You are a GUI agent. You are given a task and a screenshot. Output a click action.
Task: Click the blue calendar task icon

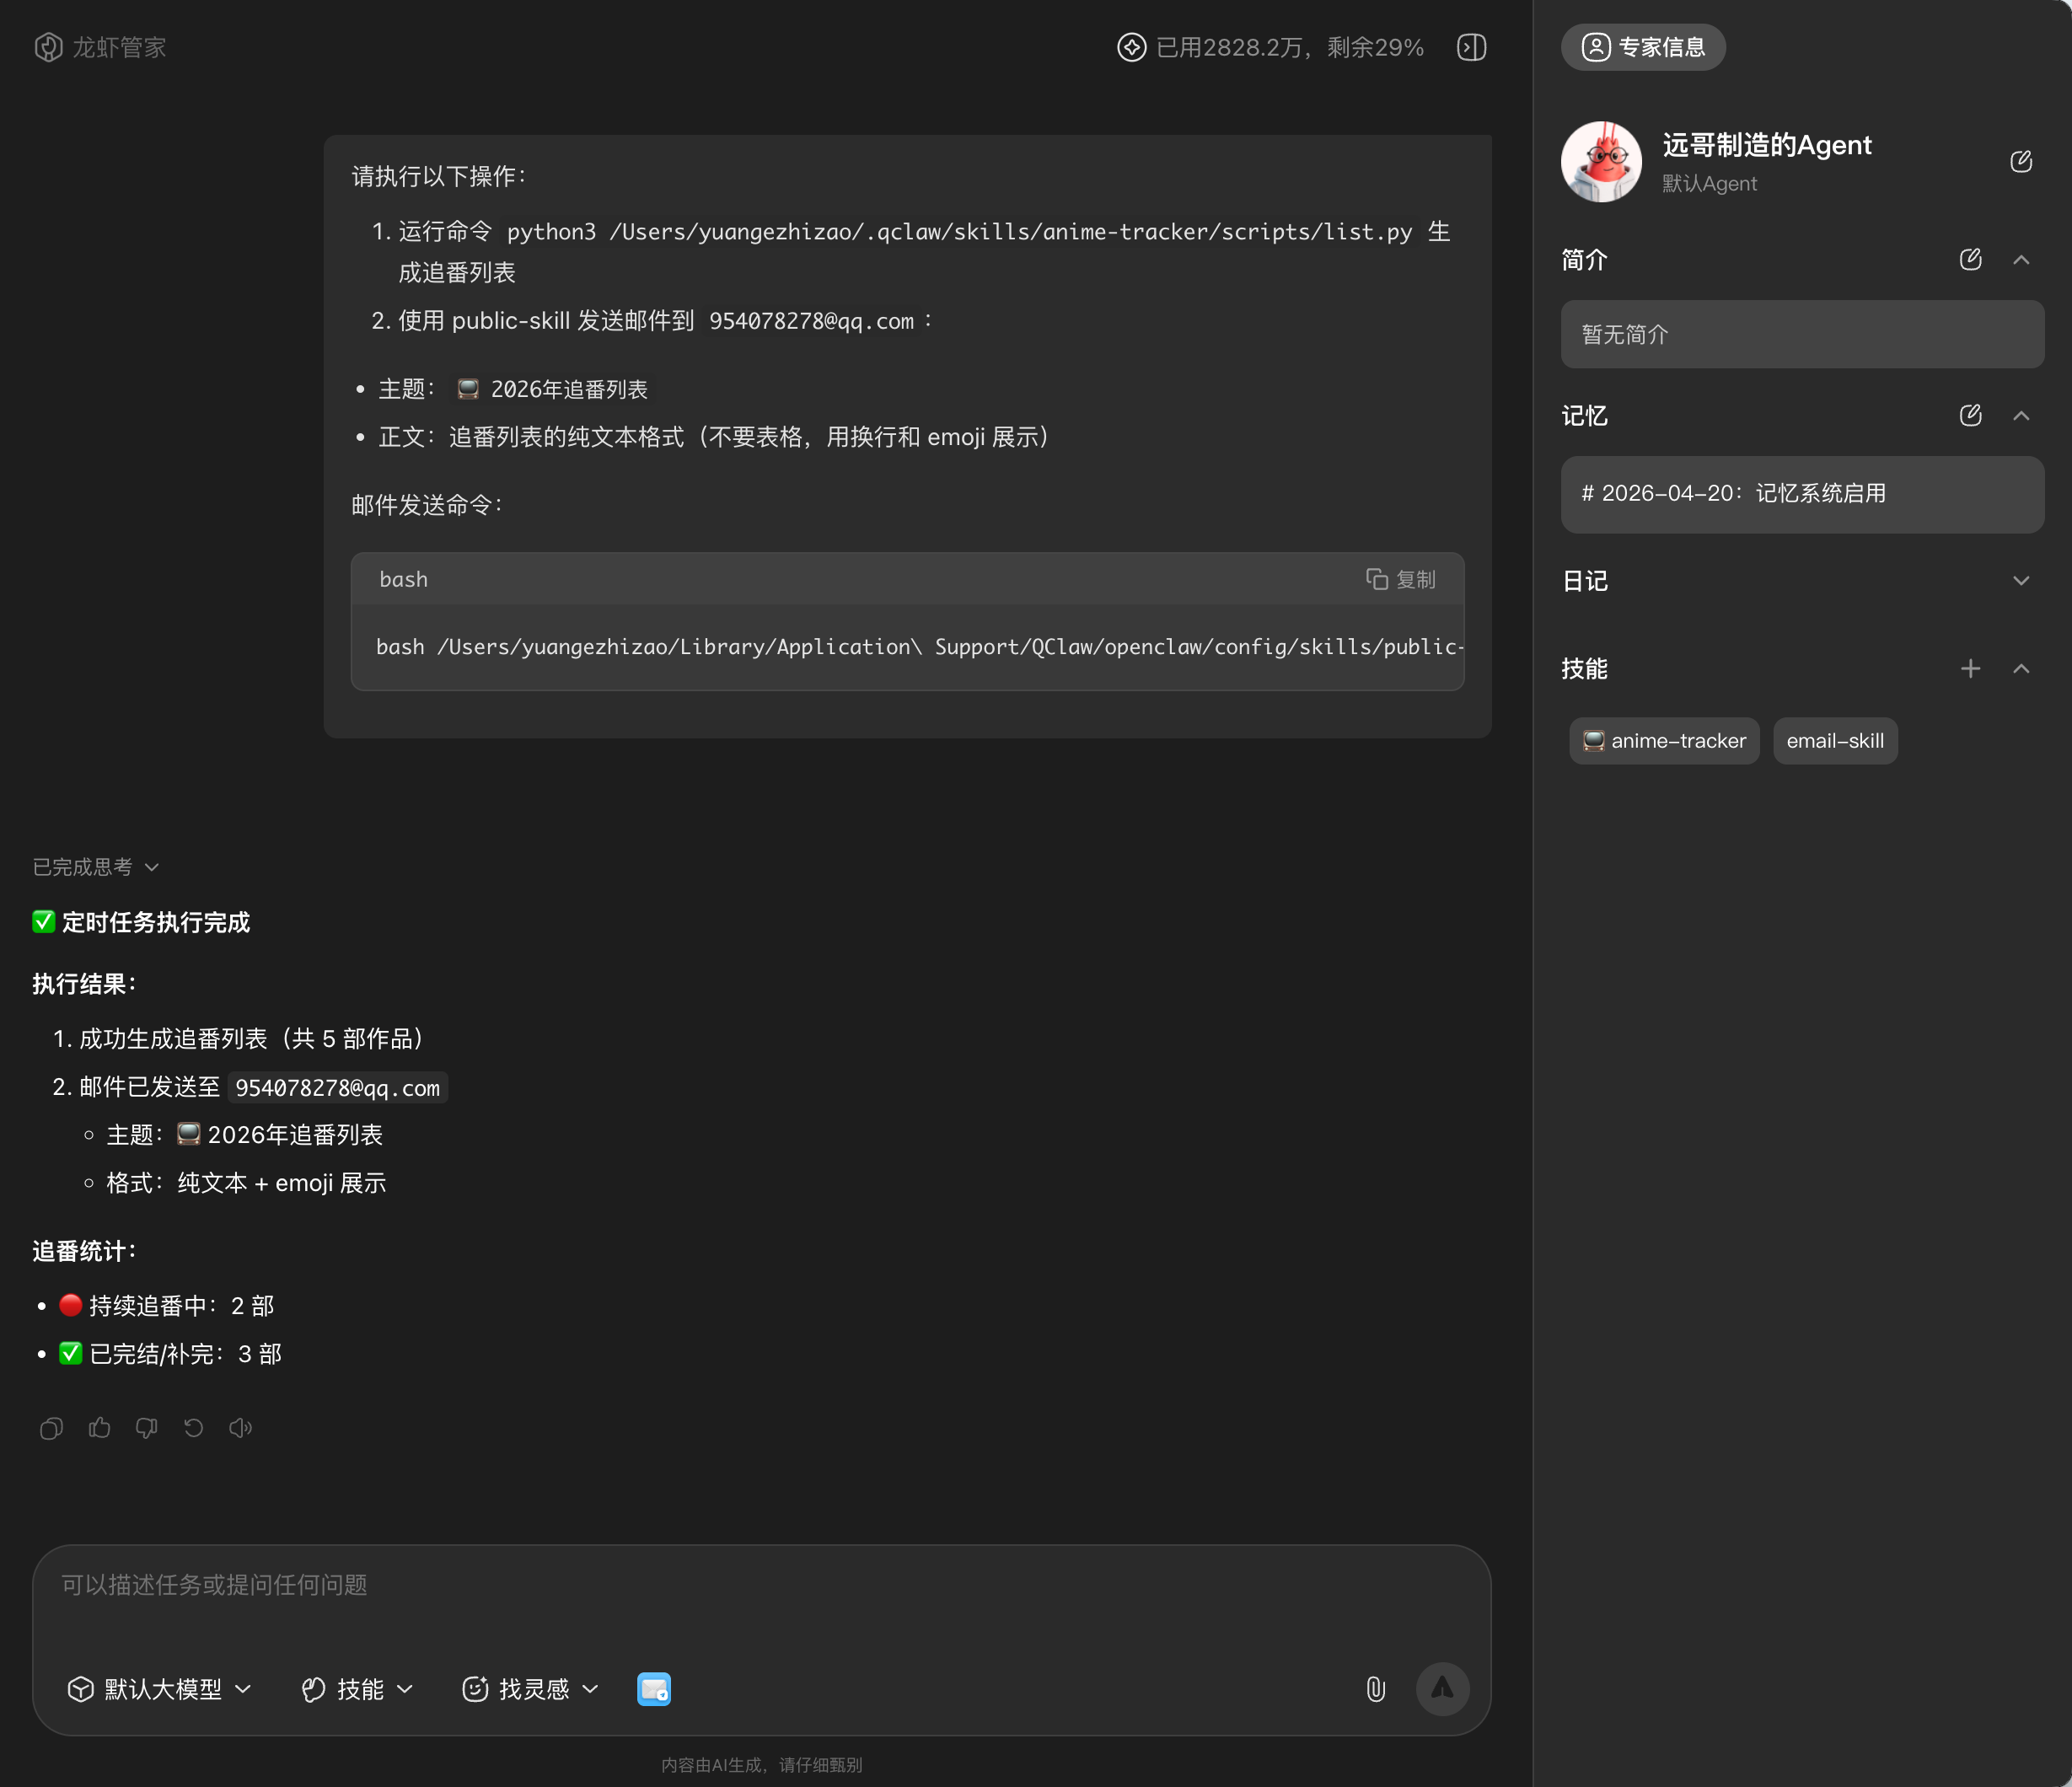tap(654, 1689)
